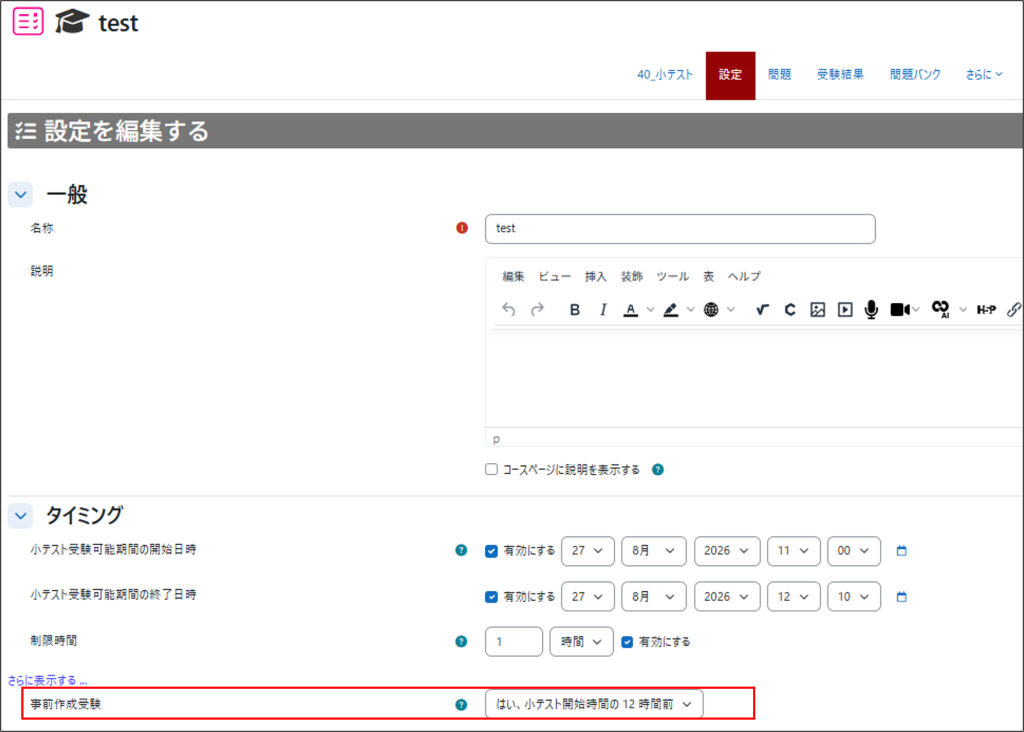Open help for 小テスト受験可能期間の開始日時
The height and width of the screenshot is (732, 1024).
(x=461, y=550)
